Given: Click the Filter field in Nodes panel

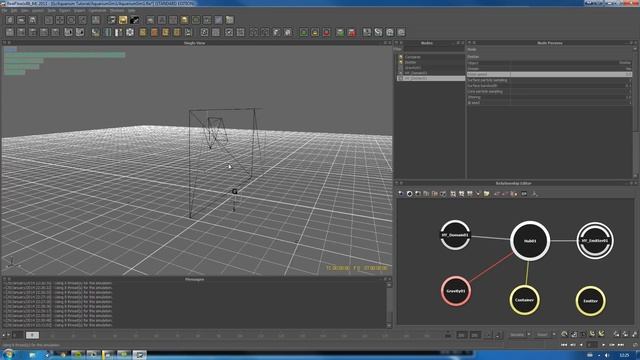Looking at the screenshot, I should (x=434, y=49).
